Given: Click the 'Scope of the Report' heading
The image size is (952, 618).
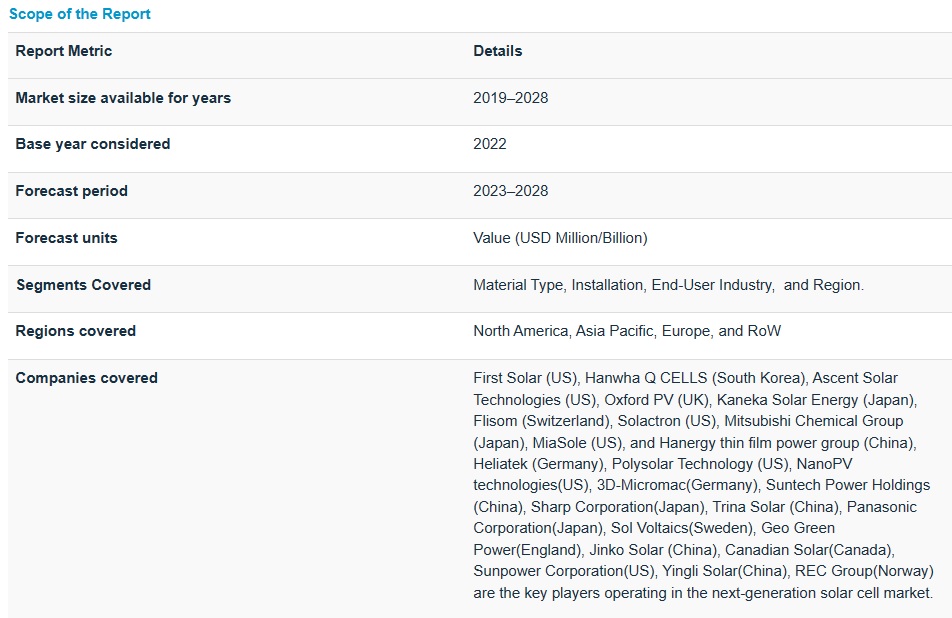Looking at the screenshot, I should 80,15.
